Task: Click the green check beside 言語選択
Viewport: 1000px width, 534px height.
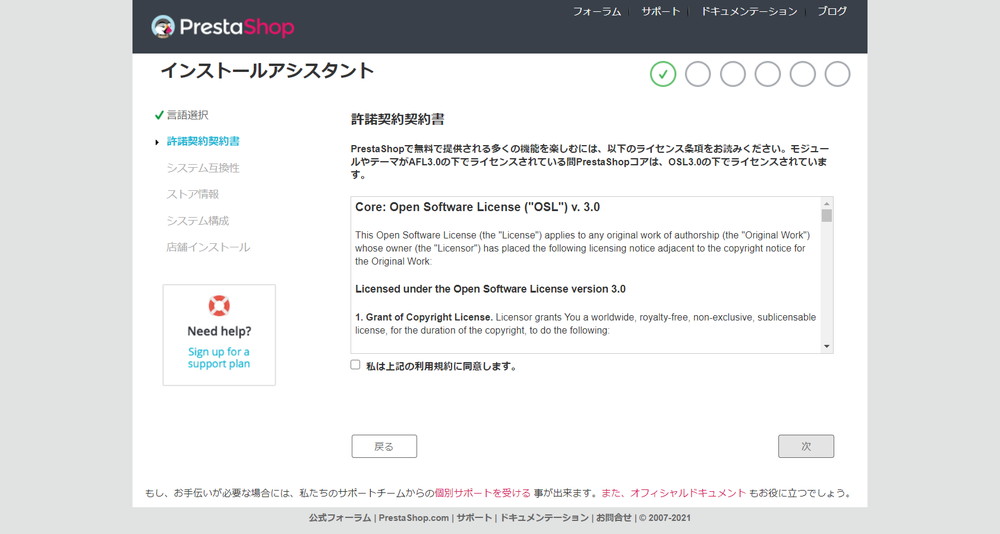Action: [159, 115]
